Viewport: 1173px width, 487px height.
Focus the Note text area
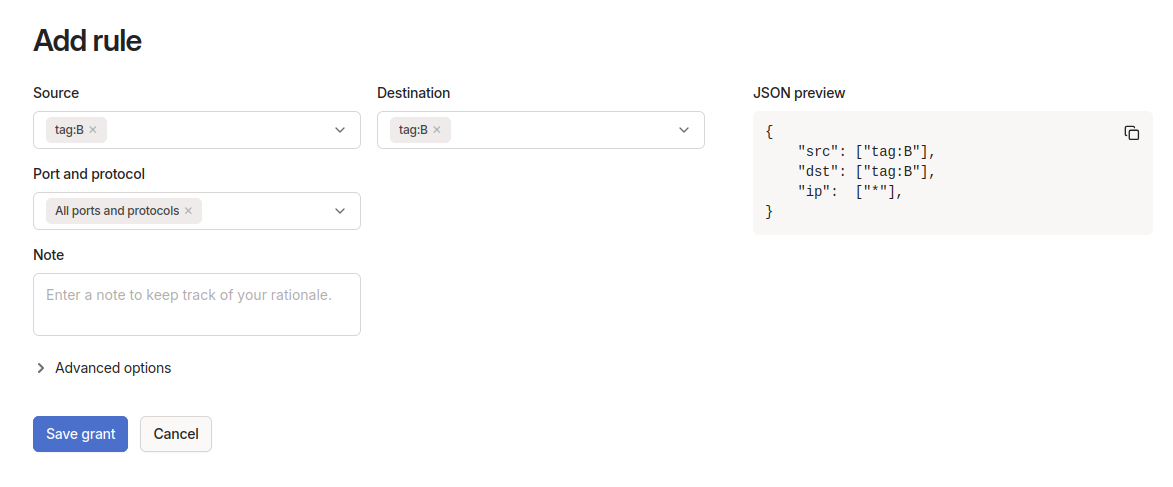(x=196, y=304)
